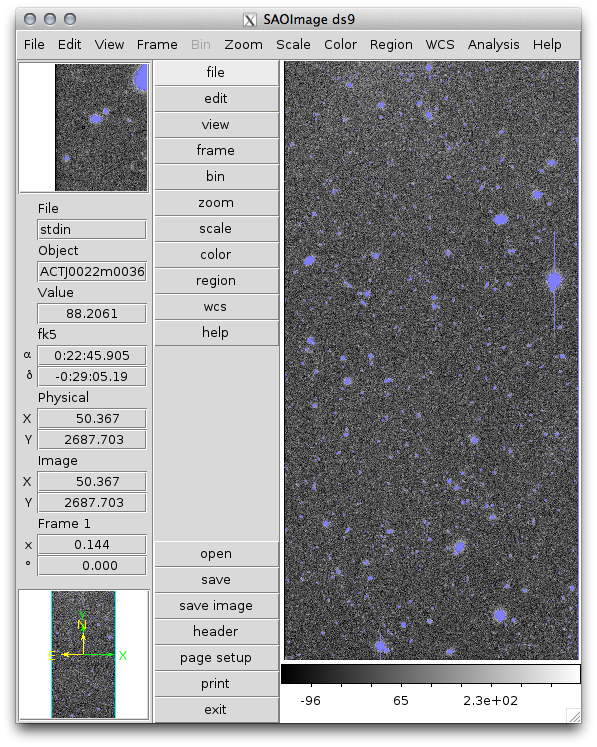Viewport: 597px width, 747px height.
Task: Click the pixel Value field showing 88.2061
Action: coord(91,313)
